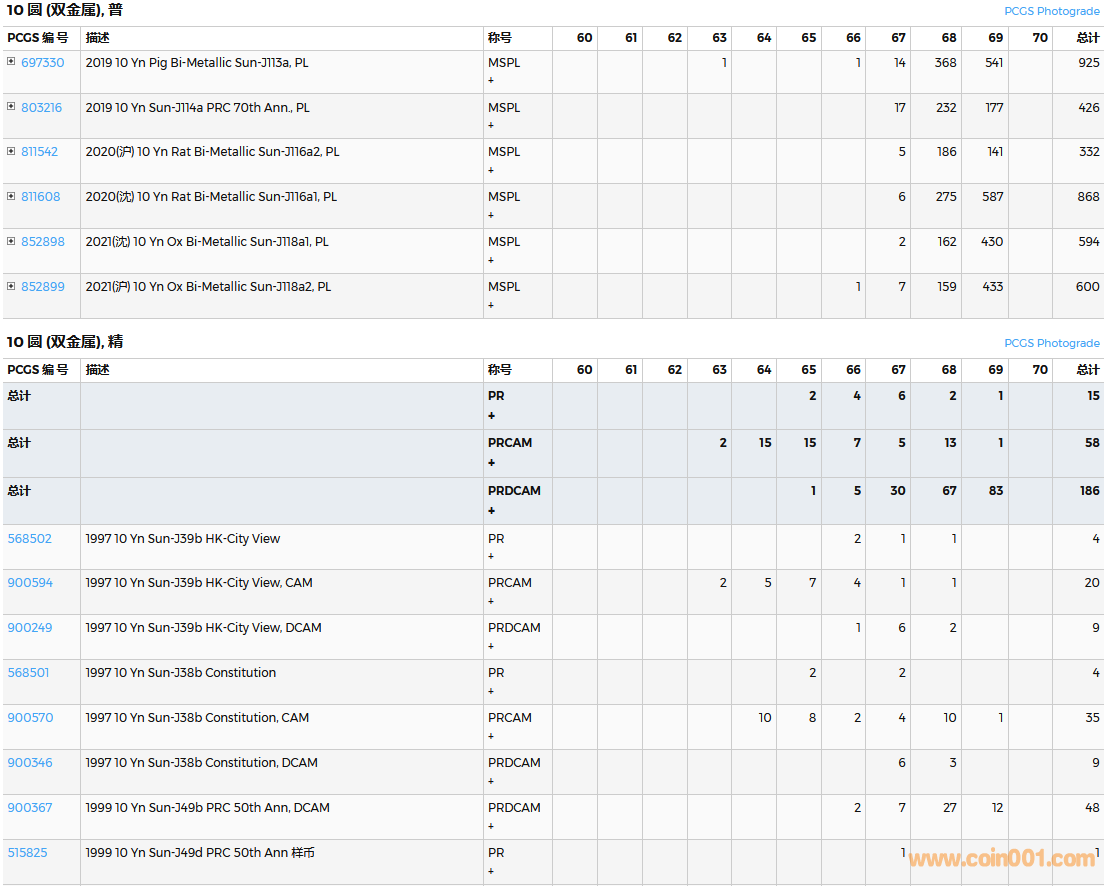This screenshot has height=886, width=1108.
Task: Open PCGS number 900367 link
Action: [30, 807]
